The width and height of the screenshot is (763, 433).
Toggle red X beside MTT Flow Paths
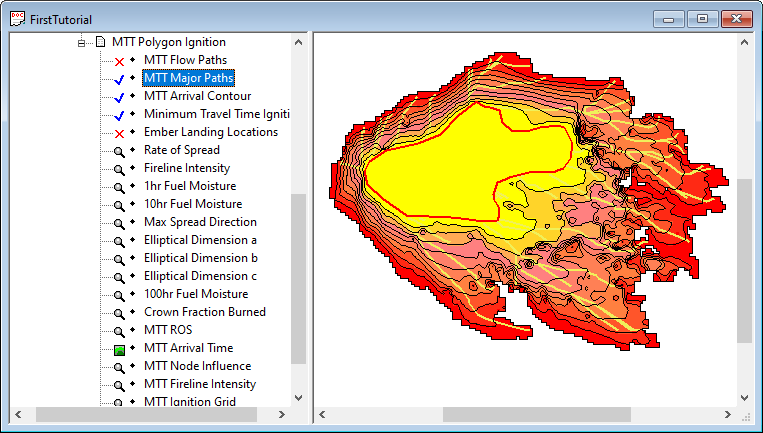coord(119,61)
